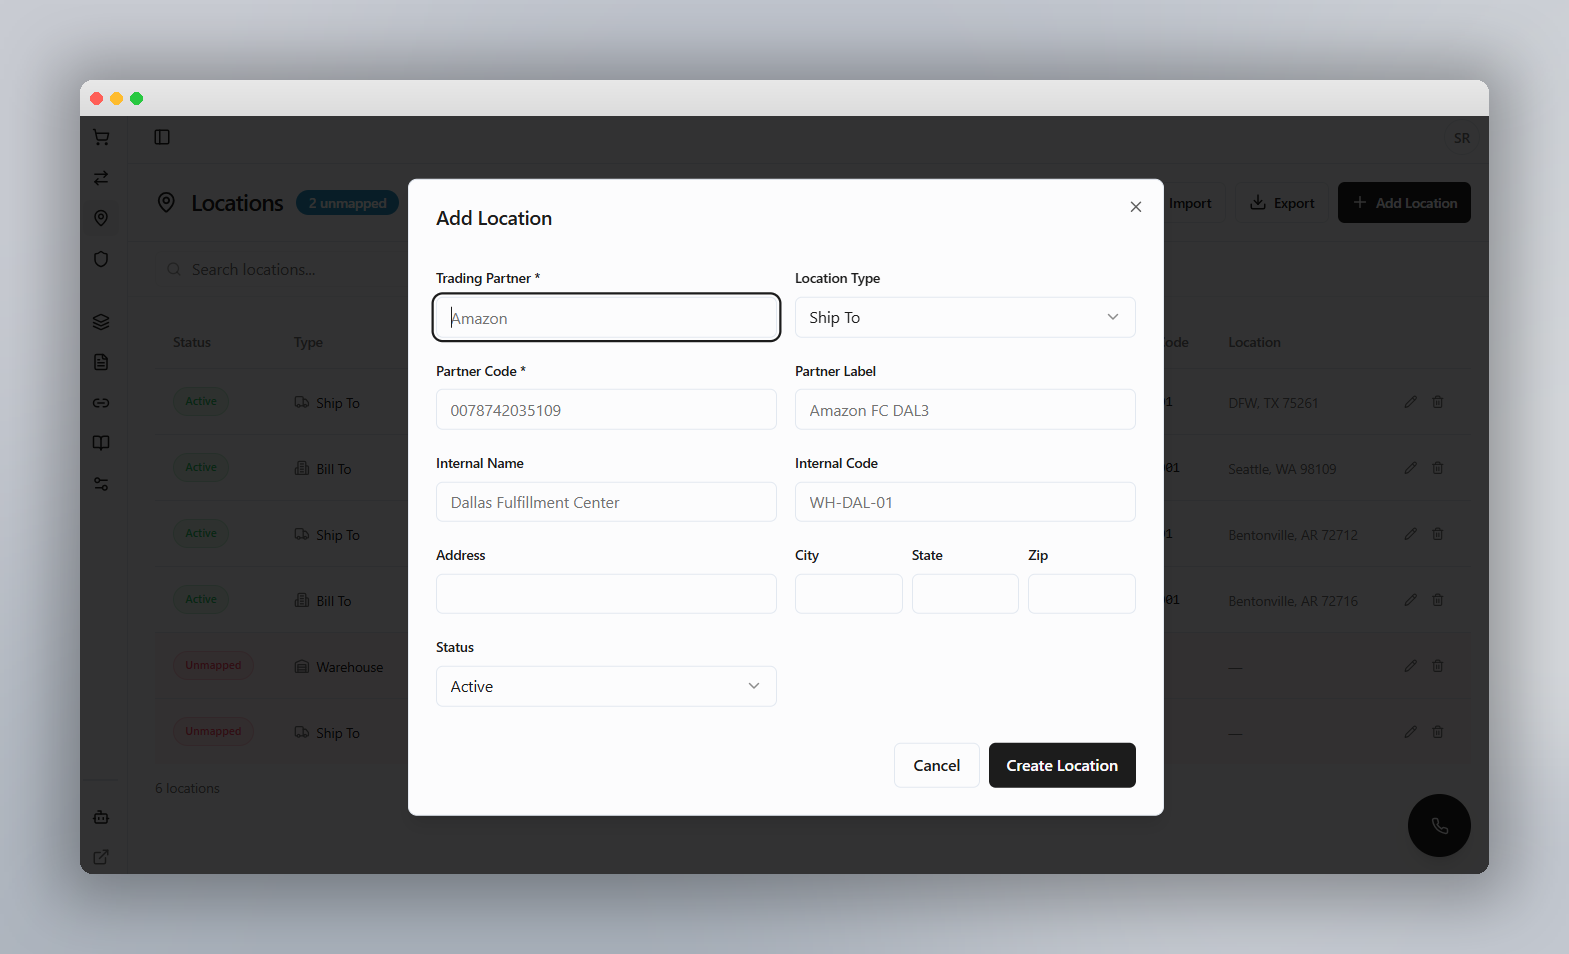Screen dimensions: 1569x954
Task: Click the Location column header
Action: tap(1254, 342)
